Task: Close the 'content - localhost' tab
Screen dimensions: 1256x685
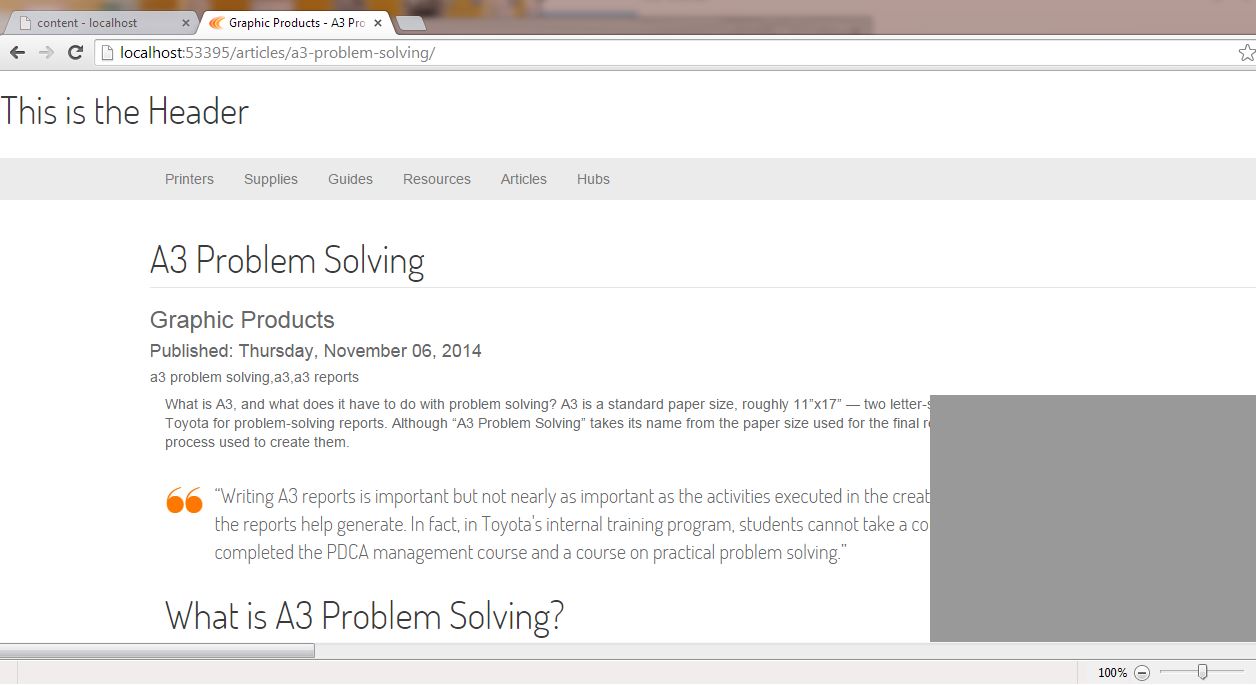Action: [186, 23]
